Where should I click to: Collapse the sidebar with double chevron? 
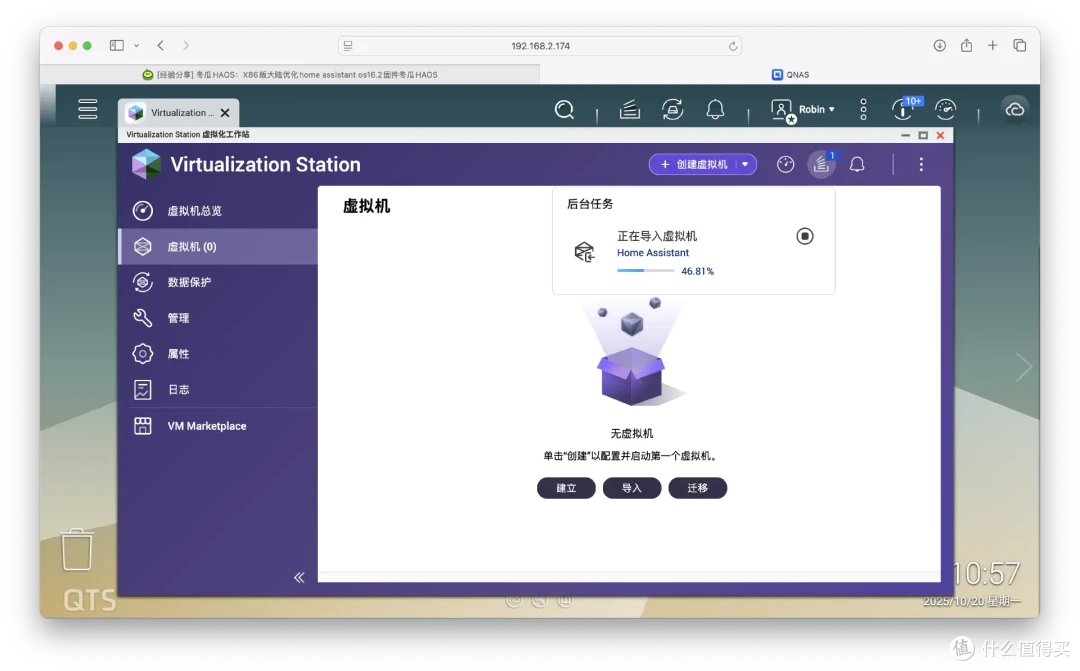299,577
